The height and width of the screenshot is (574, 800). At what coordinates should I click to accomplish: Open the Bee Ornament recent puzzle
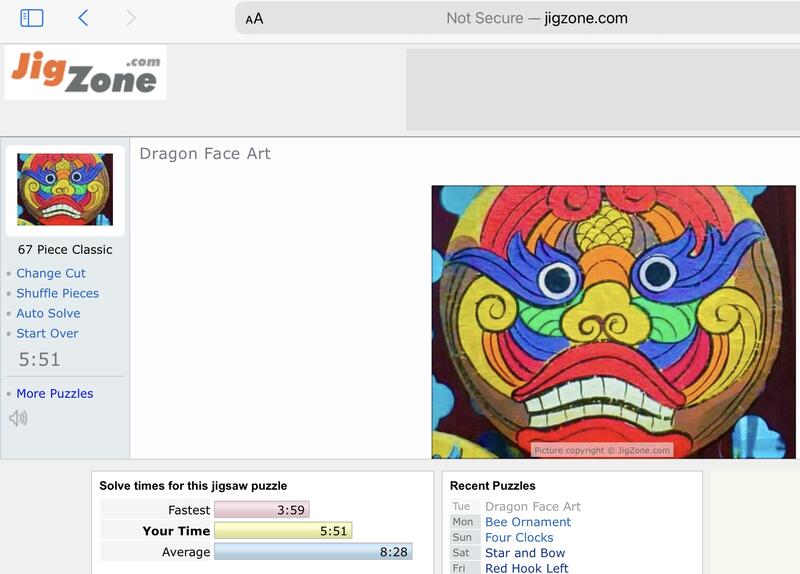pos(528,522)
